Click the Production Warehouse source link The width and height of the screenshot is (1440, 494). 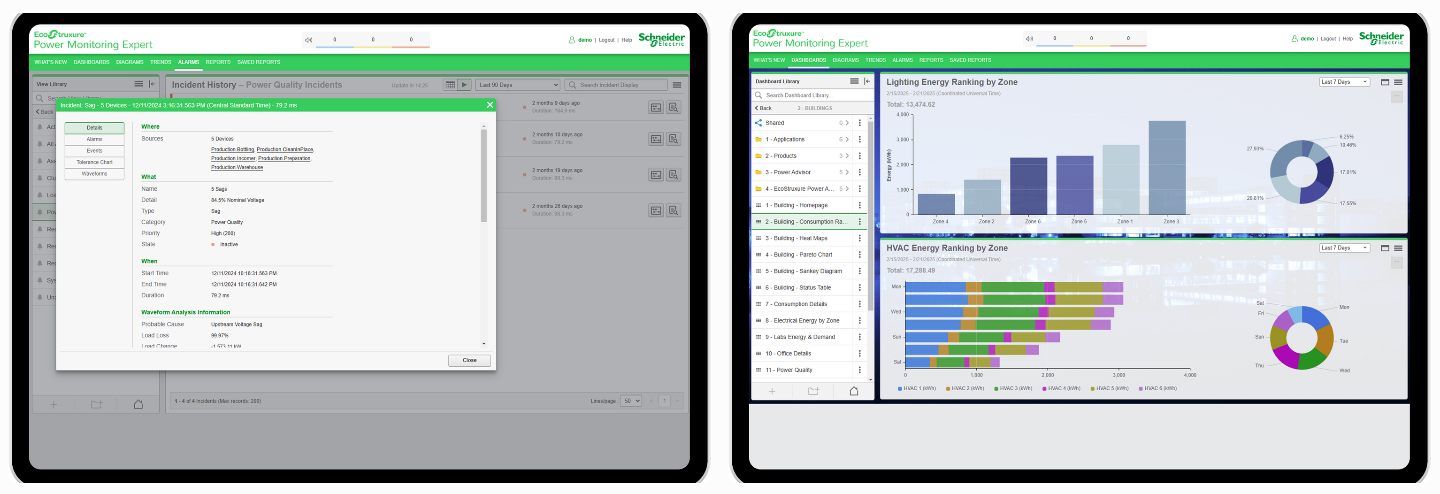[236, 167]
